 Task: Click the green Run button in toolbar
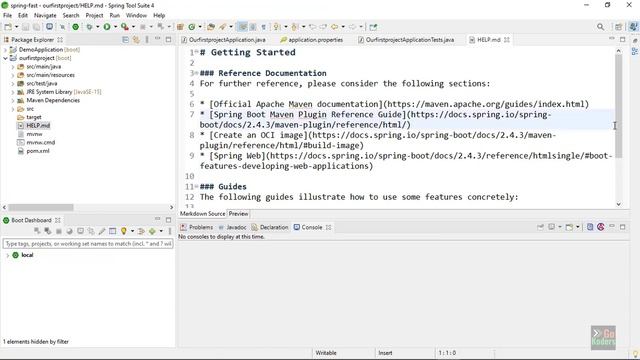click(107, 27)
